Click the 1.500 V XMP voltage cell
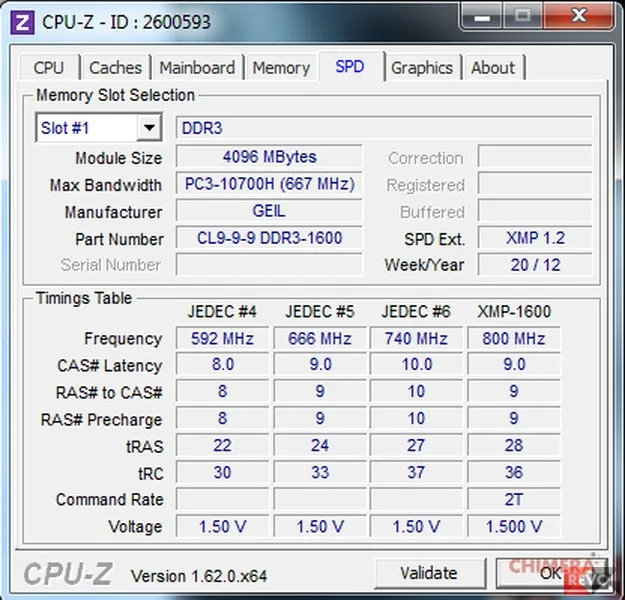Viewport: 625px width, 600px height. [x=514, y=526]
